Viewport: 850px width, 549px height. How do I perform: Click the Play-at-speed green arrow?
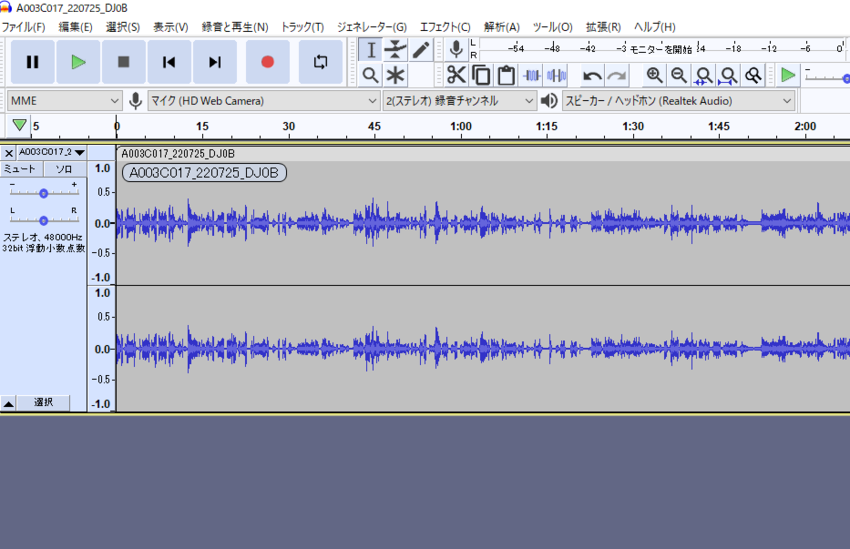[x=788, y=75]
